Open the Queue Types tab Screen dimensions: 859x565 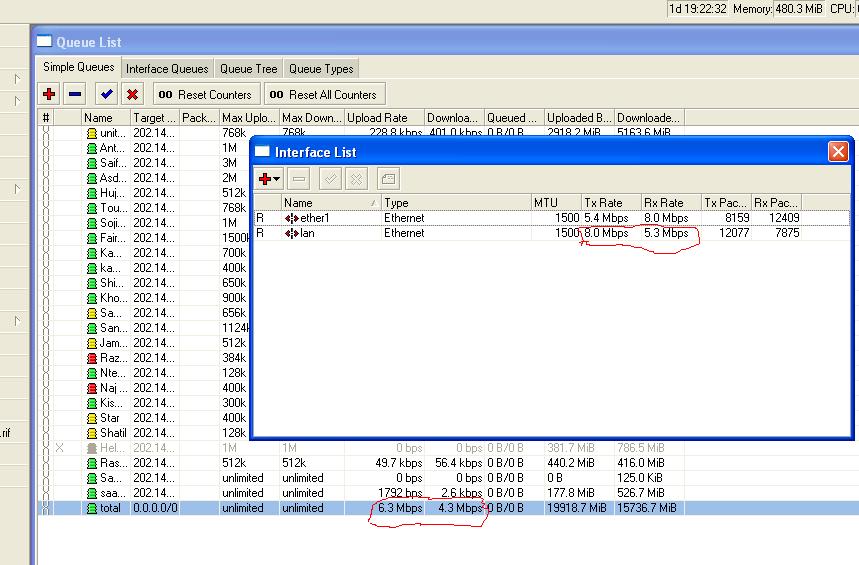pyautogui.click(x=321, y=69)
